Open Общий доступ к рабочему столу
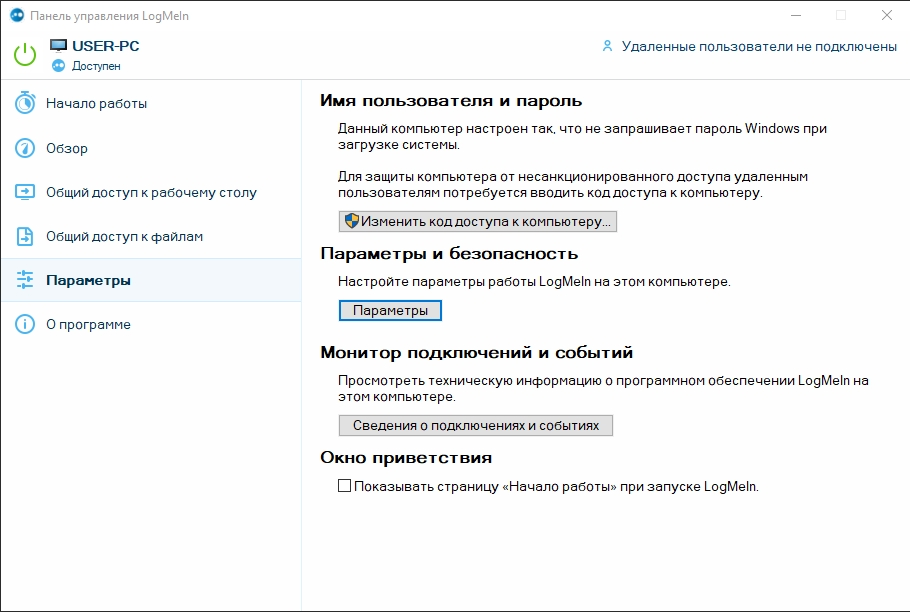 [x=151, y=192]
